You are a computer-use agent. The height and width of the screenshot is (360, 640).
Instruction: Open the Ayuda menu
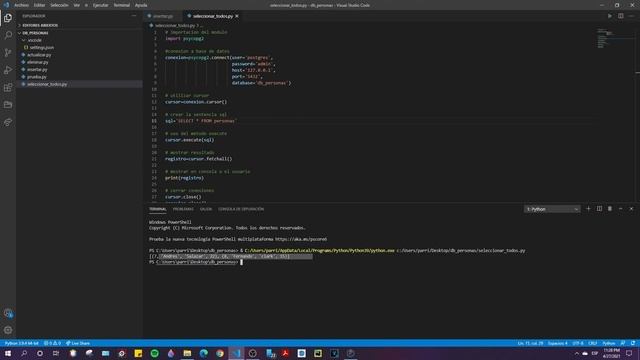[x=141, y=5]
